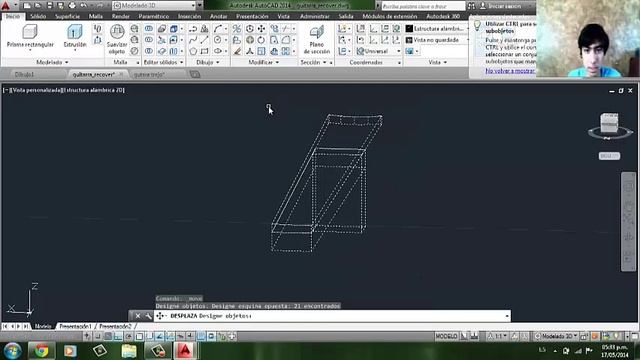Image resolution: width=640 pixels, height=360 pixels.
Task: Click the wrench customize icon in command line
Action: 148,316
